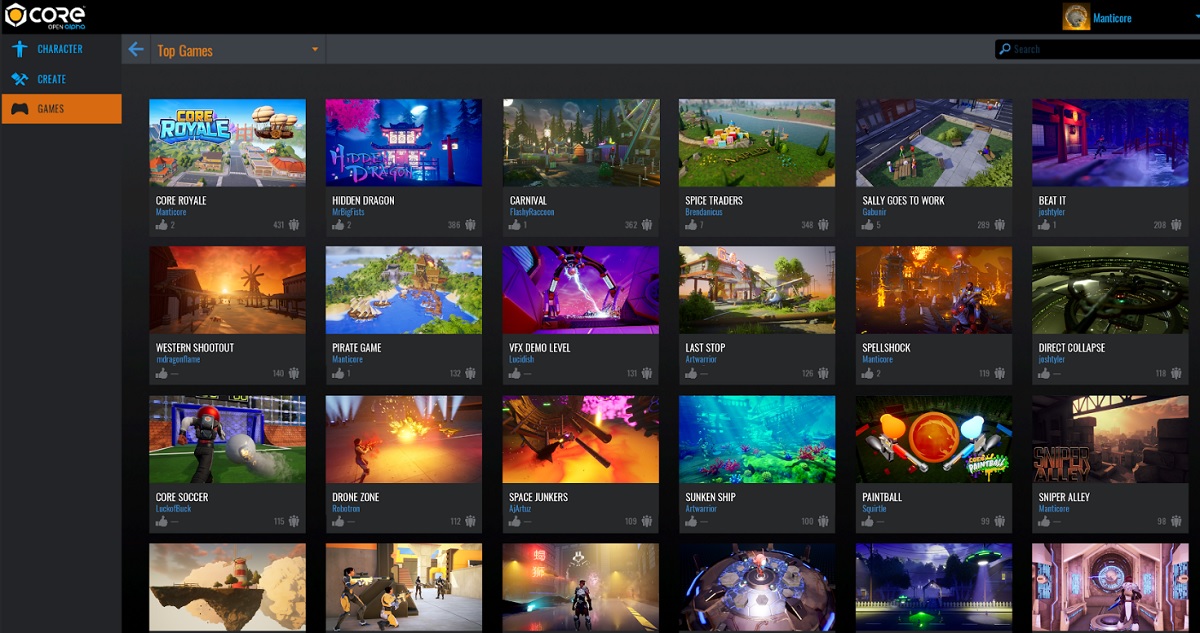Image resolution: width=1200 pixels, height=633 pixels.
Task: Open the Sniper Alley game thumbnail
Action: (x=1110, y=440)
